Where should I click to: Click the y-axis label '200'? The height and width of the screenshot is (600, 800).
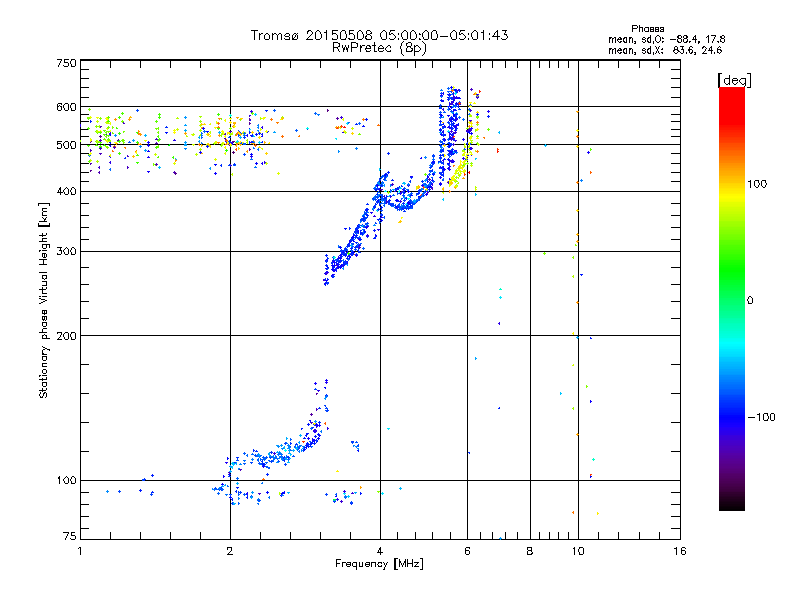66,336
